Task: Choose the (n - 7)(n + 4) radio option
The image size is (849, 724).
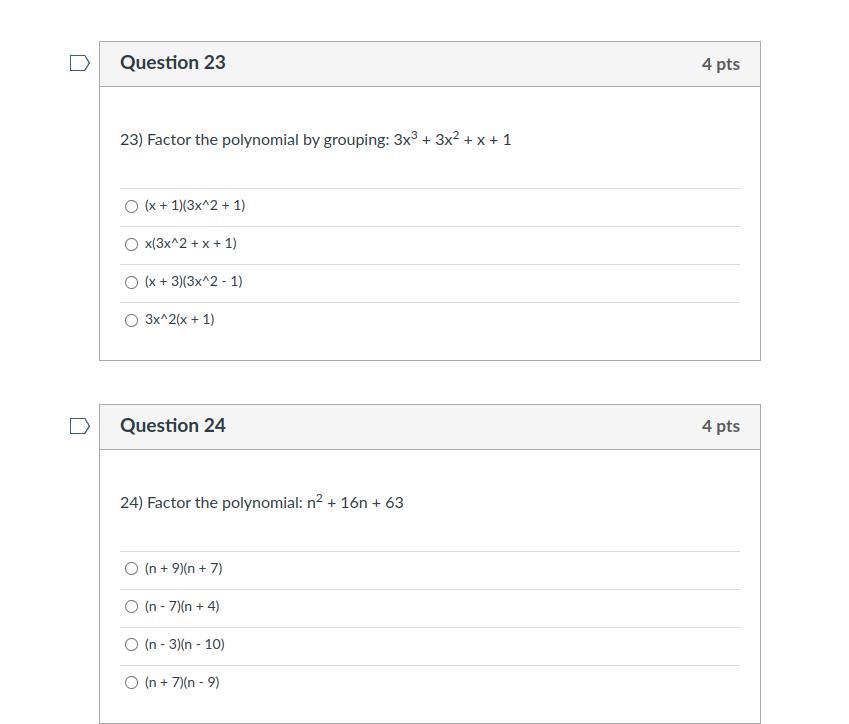Action: tap(132, 606)
